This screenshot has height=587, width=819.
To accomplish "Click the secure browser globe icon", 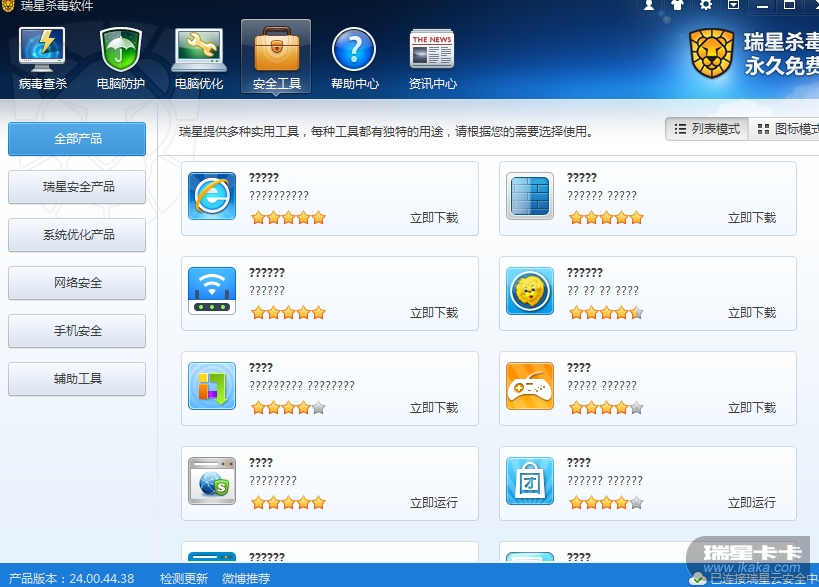I will tap(212, 482).
